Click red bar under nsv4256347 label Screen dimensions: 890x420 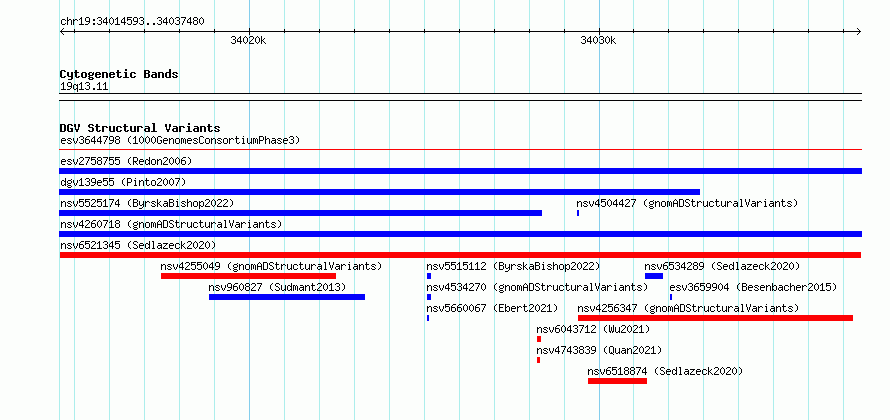[x=715, y=318]
